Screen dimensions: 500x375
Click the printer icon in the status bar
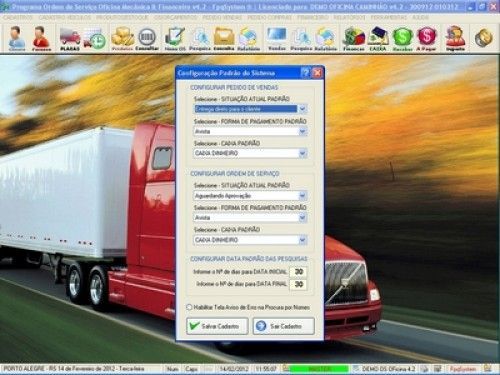[x=424, y=369]
